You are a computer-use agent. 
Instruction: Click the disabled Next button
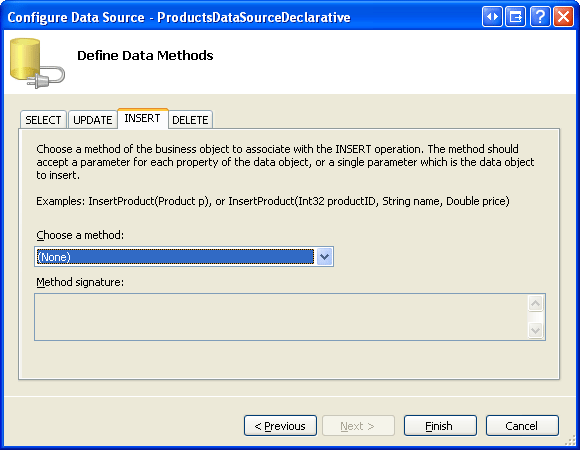358,426
